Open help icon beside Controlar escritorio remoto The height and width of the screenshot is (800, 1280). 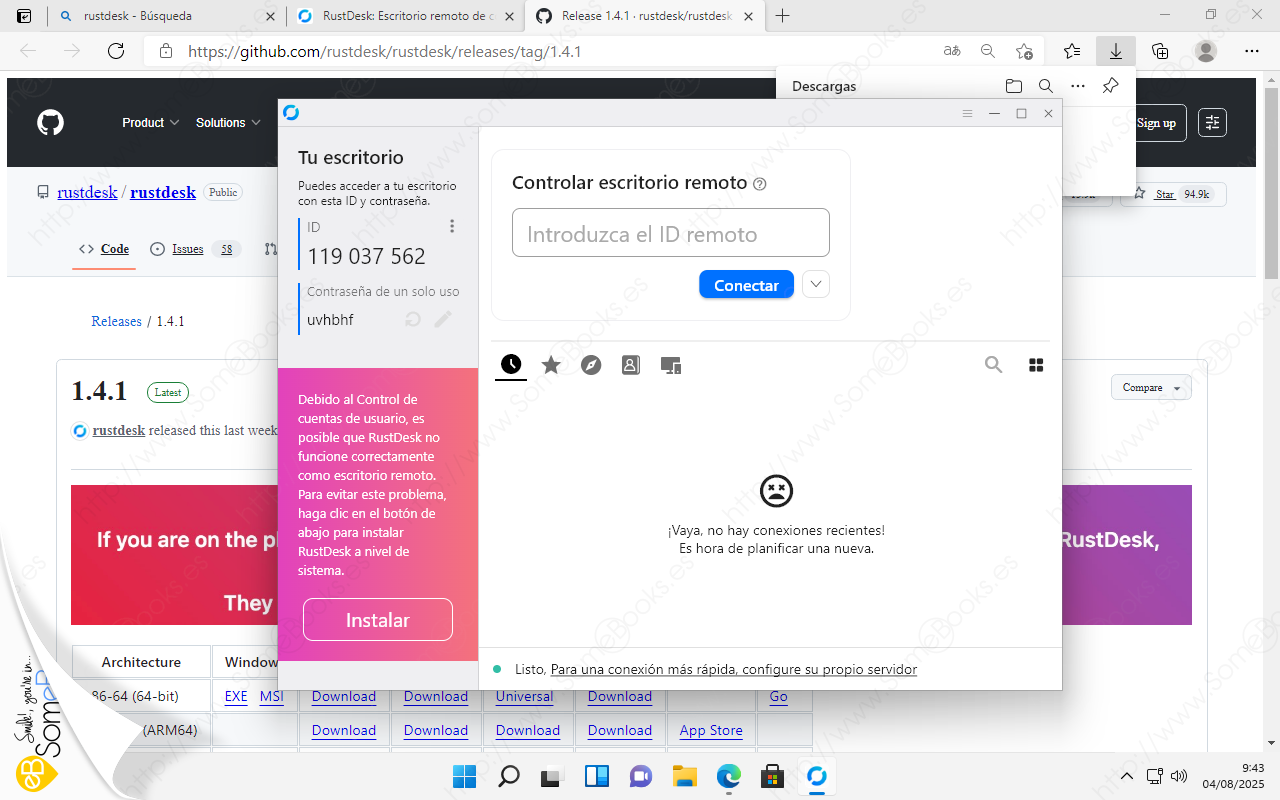point(760,184)
